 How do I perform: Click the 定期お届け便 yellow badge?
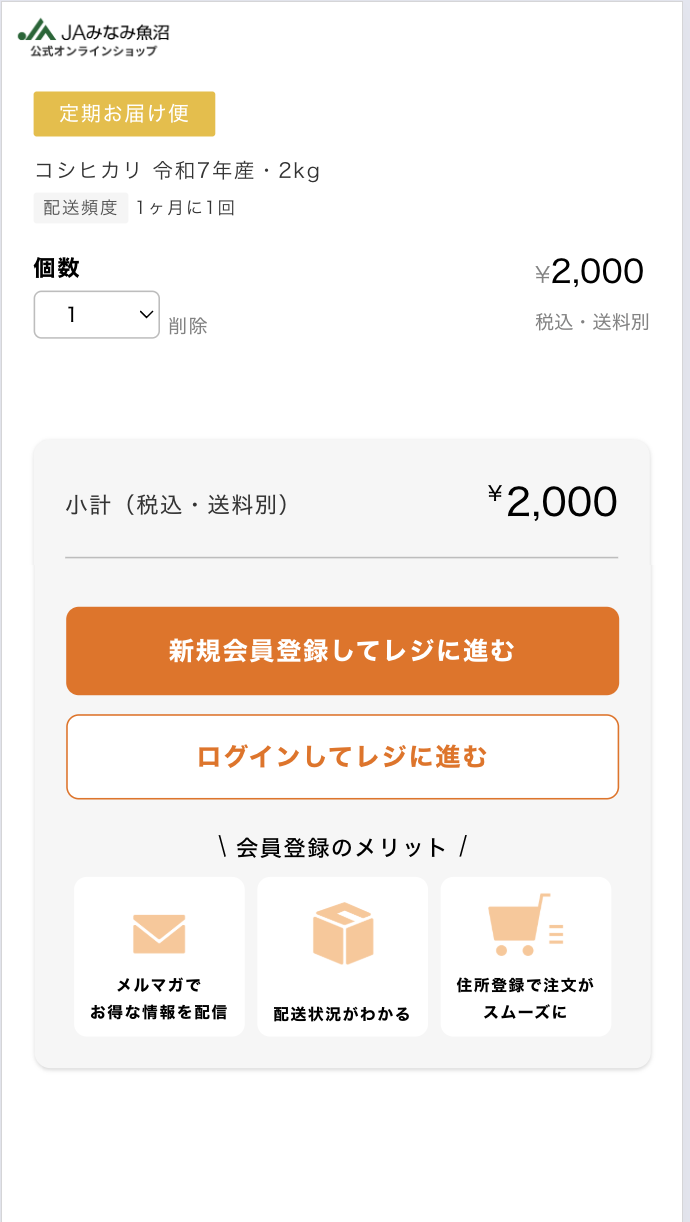(x=124, y=114)
